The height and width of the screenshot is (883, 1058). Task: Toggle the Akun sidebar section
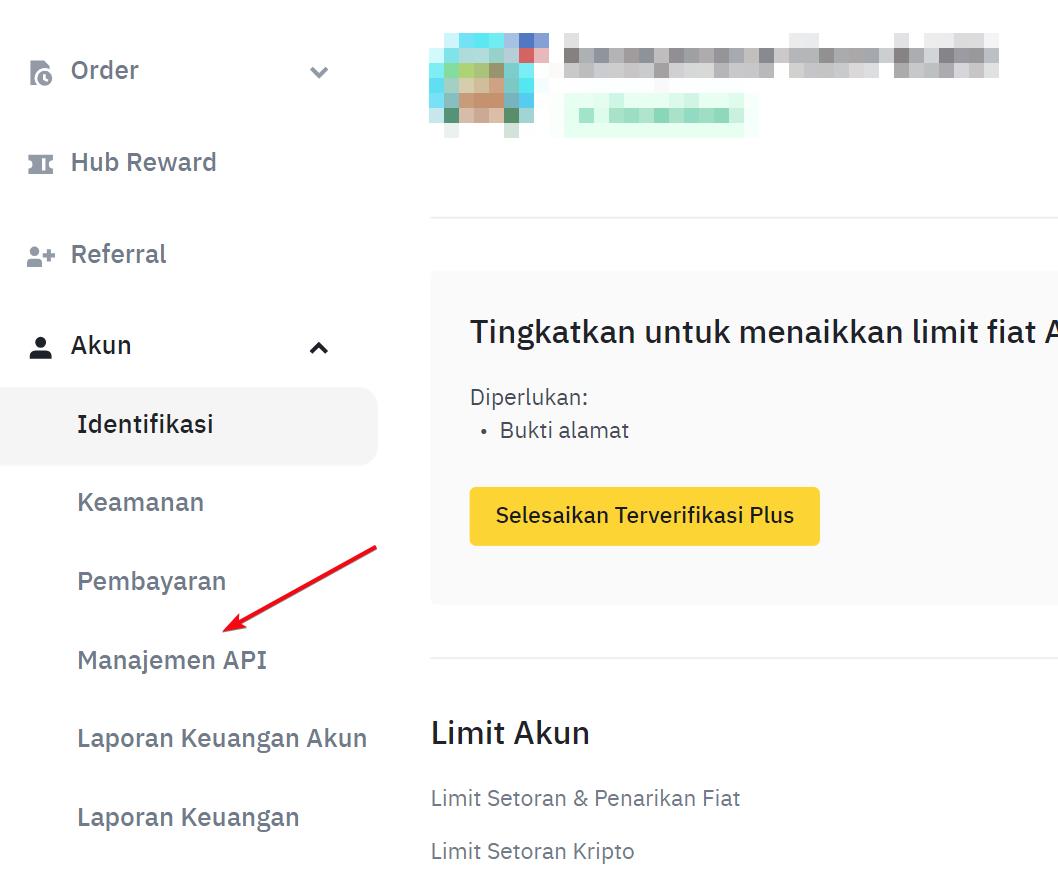pos(179,346)
